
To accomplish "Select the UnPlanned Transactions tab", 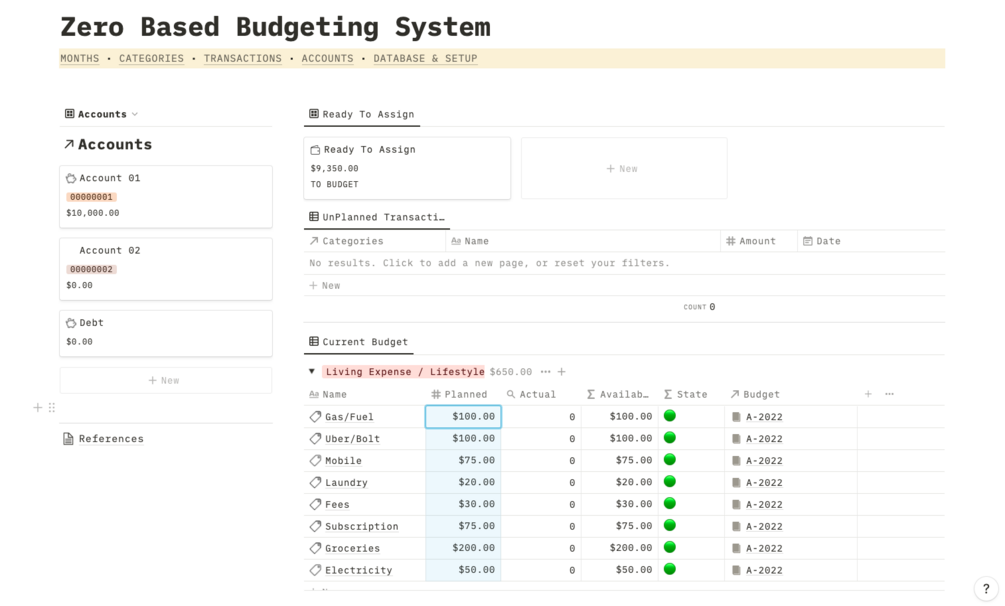I will [377, 217].
